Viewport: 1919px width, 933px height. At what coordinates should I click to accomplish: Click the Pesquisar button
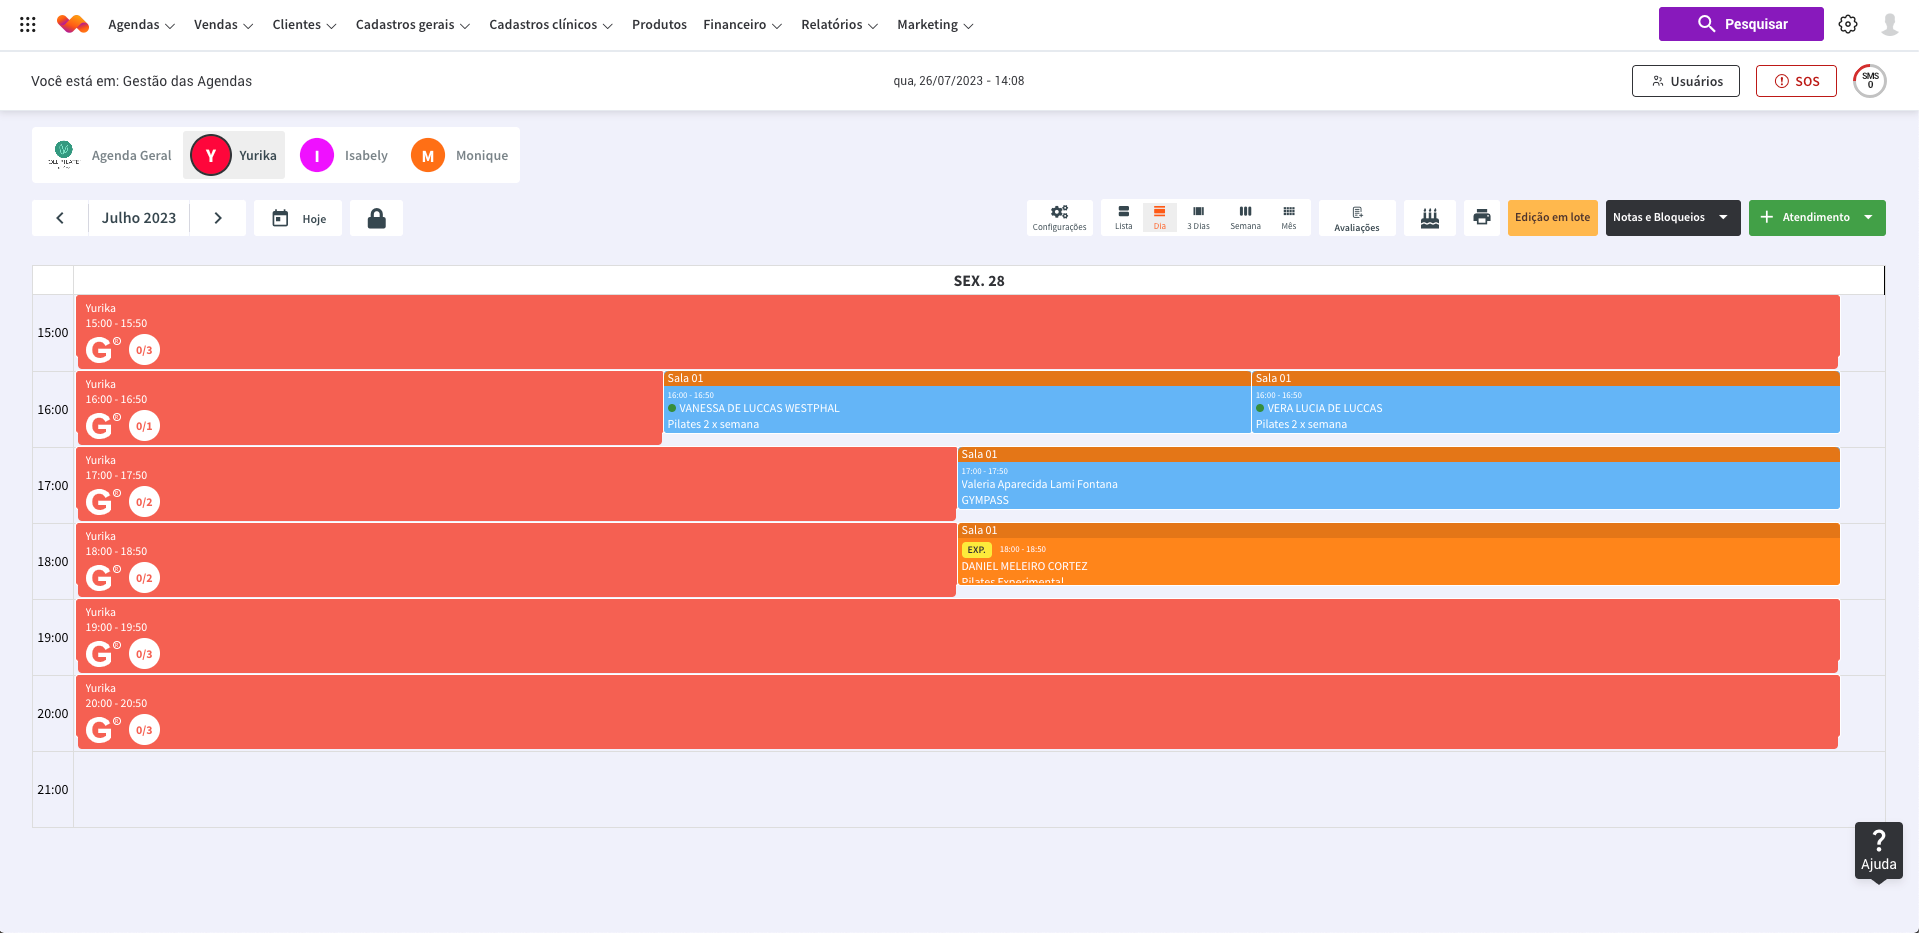(1741, 24)
